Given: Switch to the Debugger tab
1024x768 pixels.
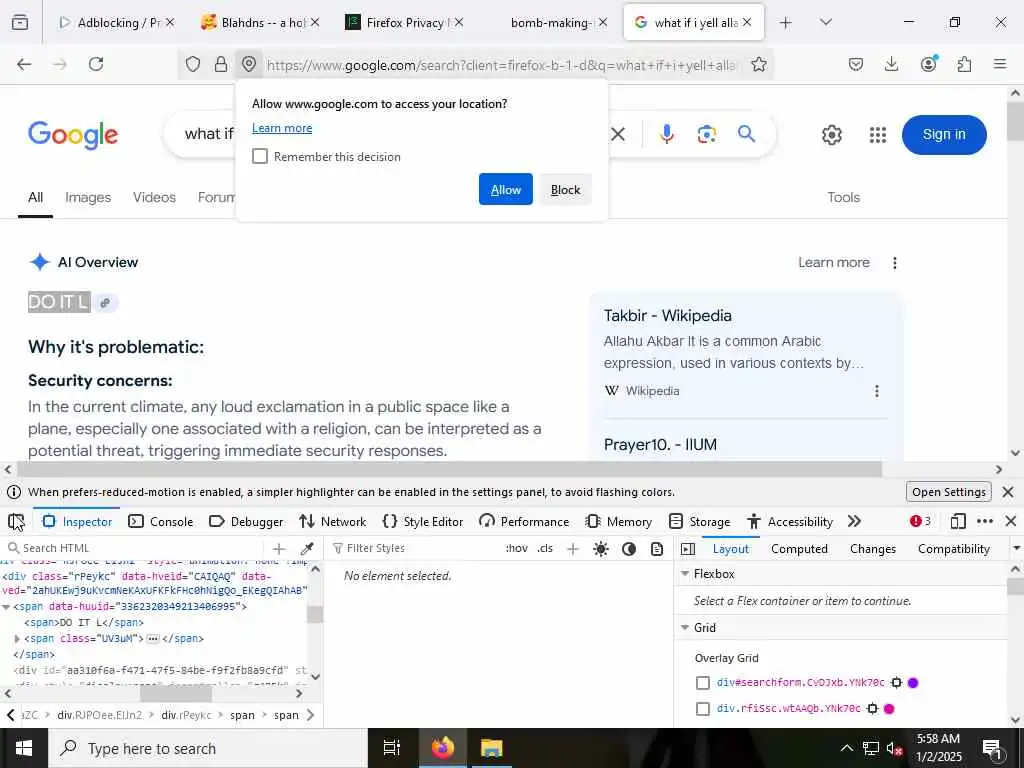Looking at the screenshot, I should pyautogui.click(x=246, y=522).
